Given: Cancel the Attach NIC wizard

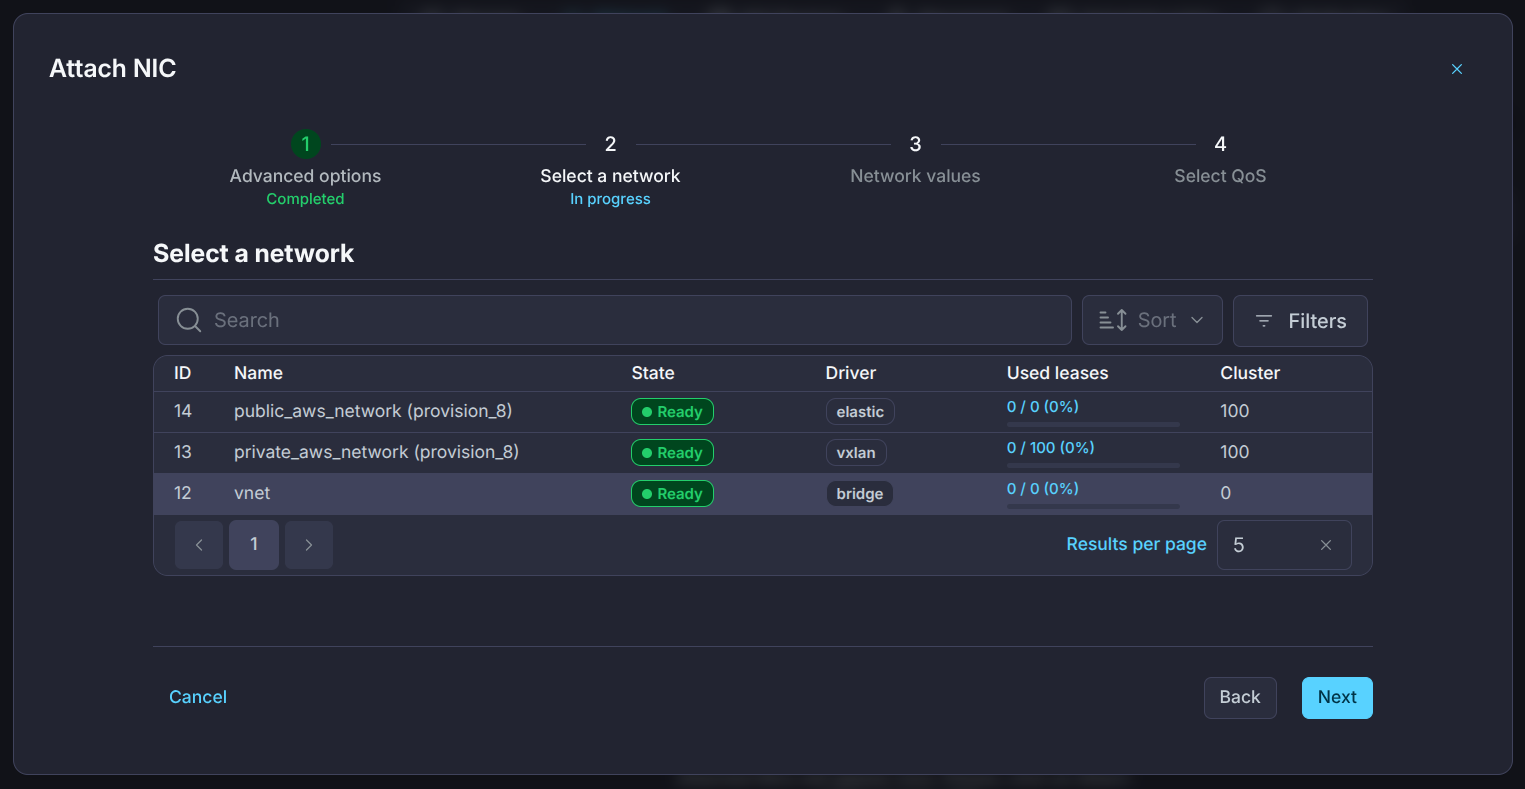Looking at the screenshot, I should [198, 697].
